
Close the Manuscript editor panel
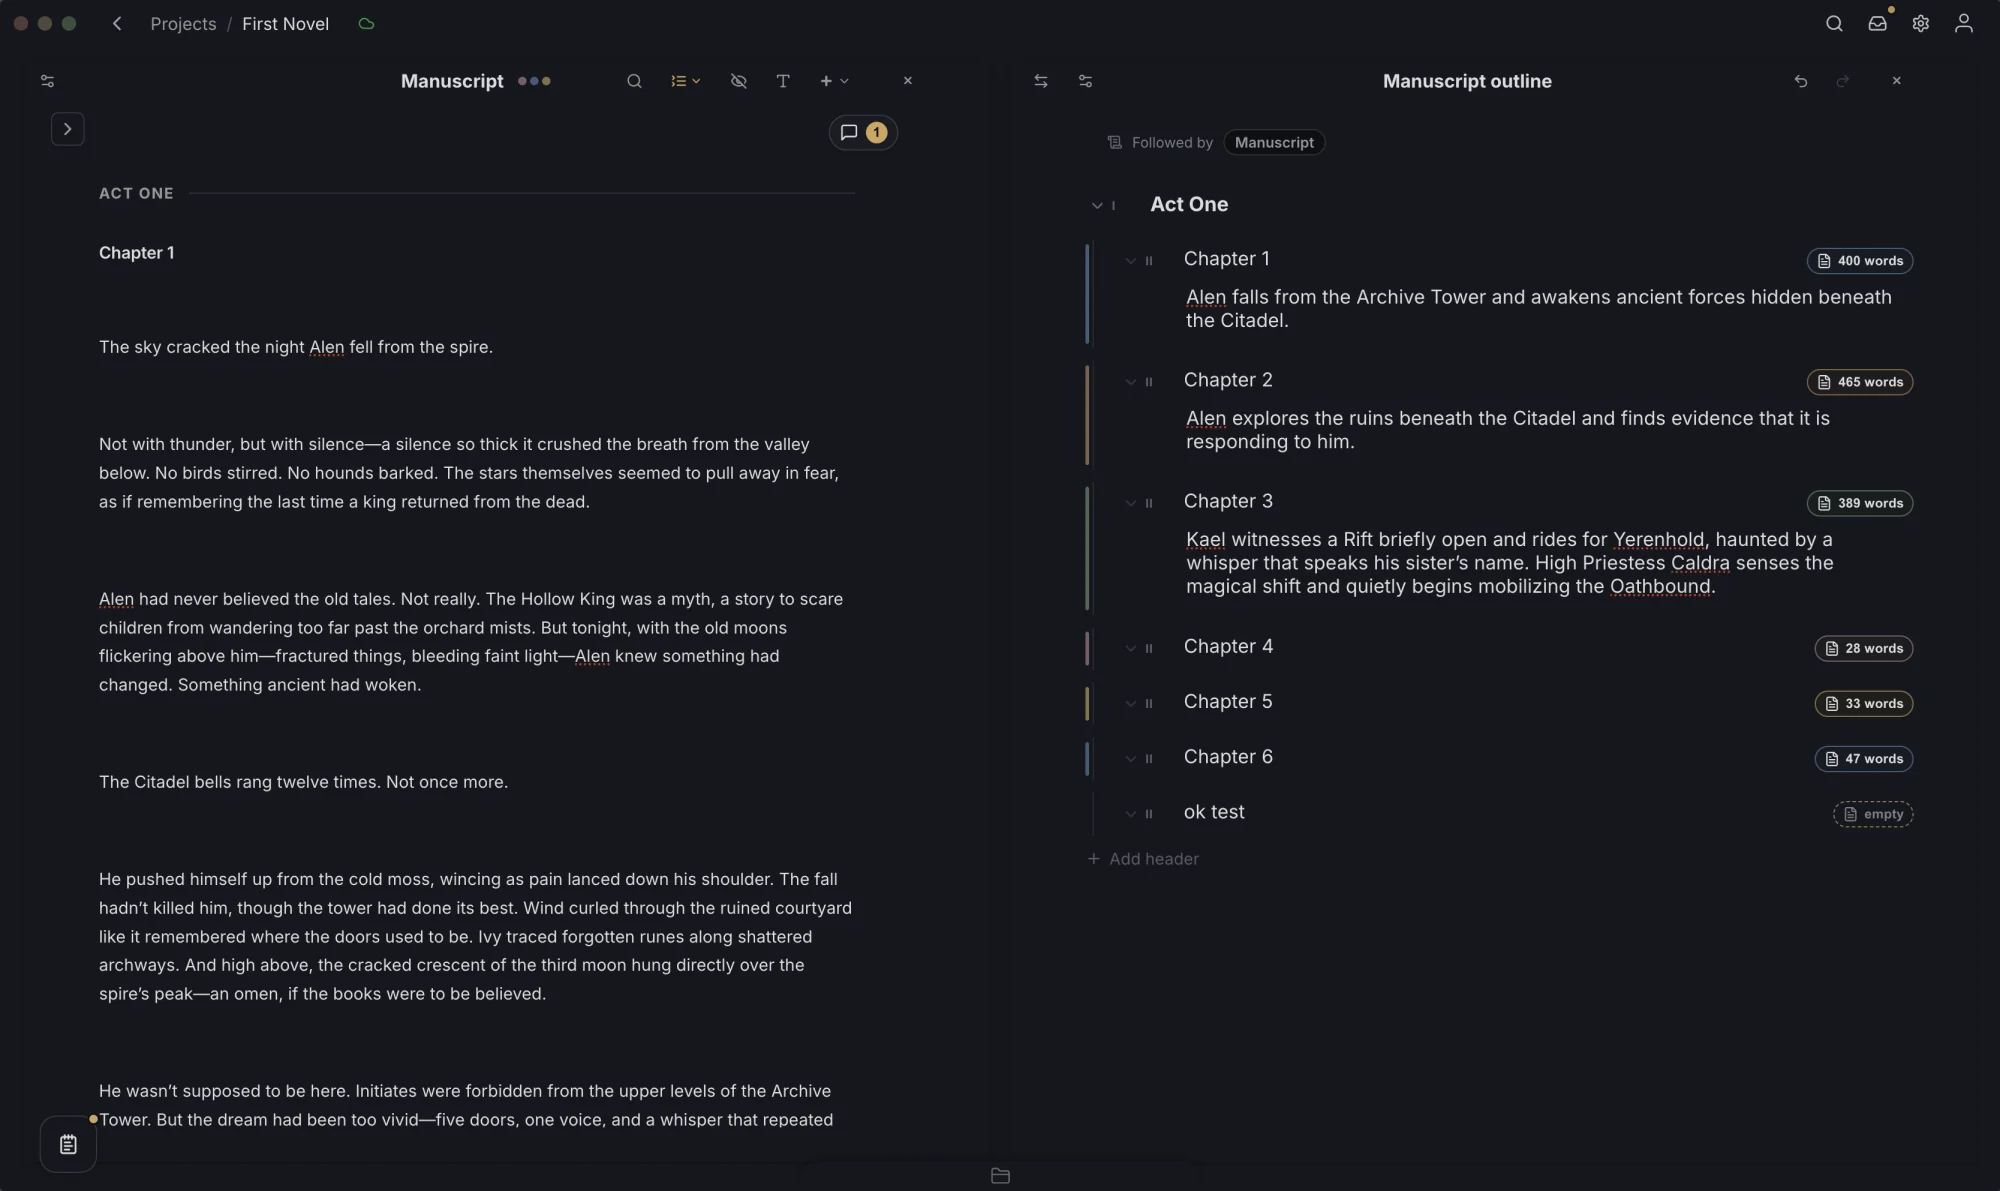907,81
